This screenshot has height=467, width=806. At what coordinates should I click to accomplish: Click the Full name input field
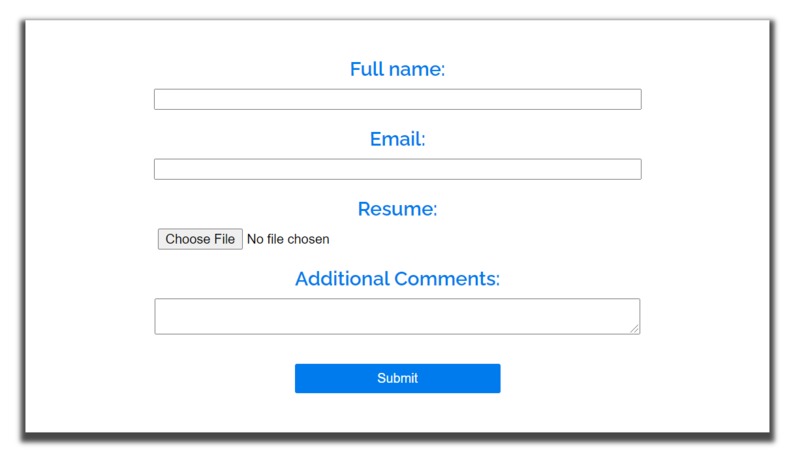click(397, 99)
